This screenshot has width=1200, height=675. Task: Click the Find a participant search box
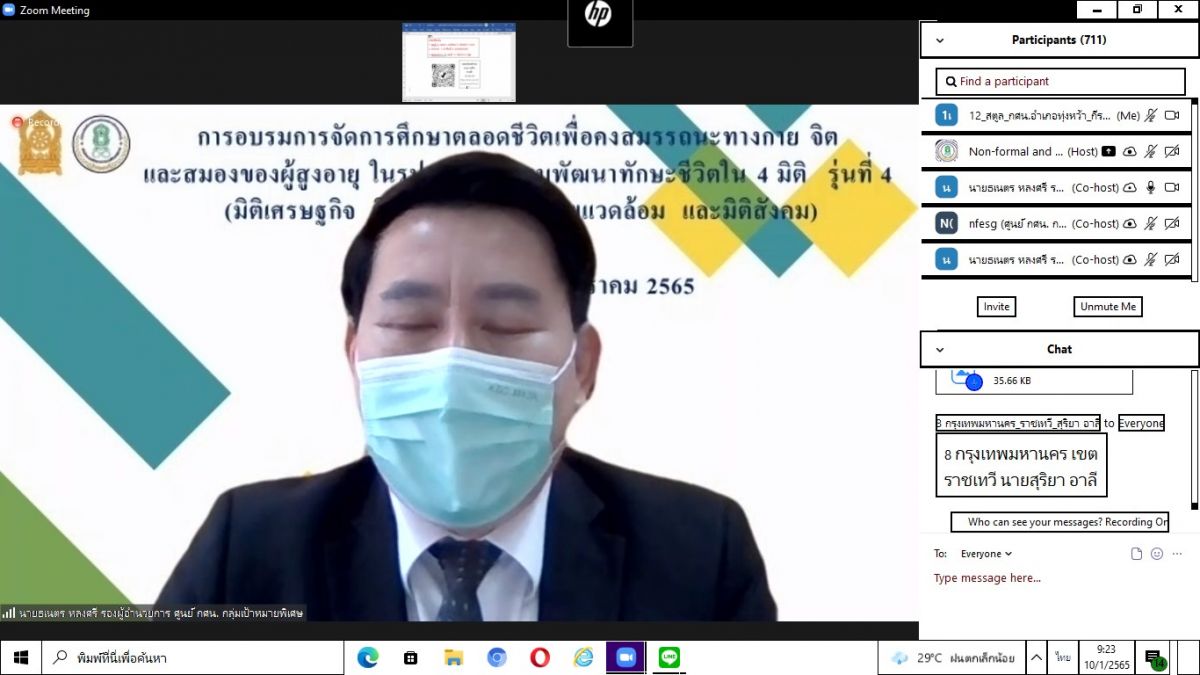[1060, 81]
